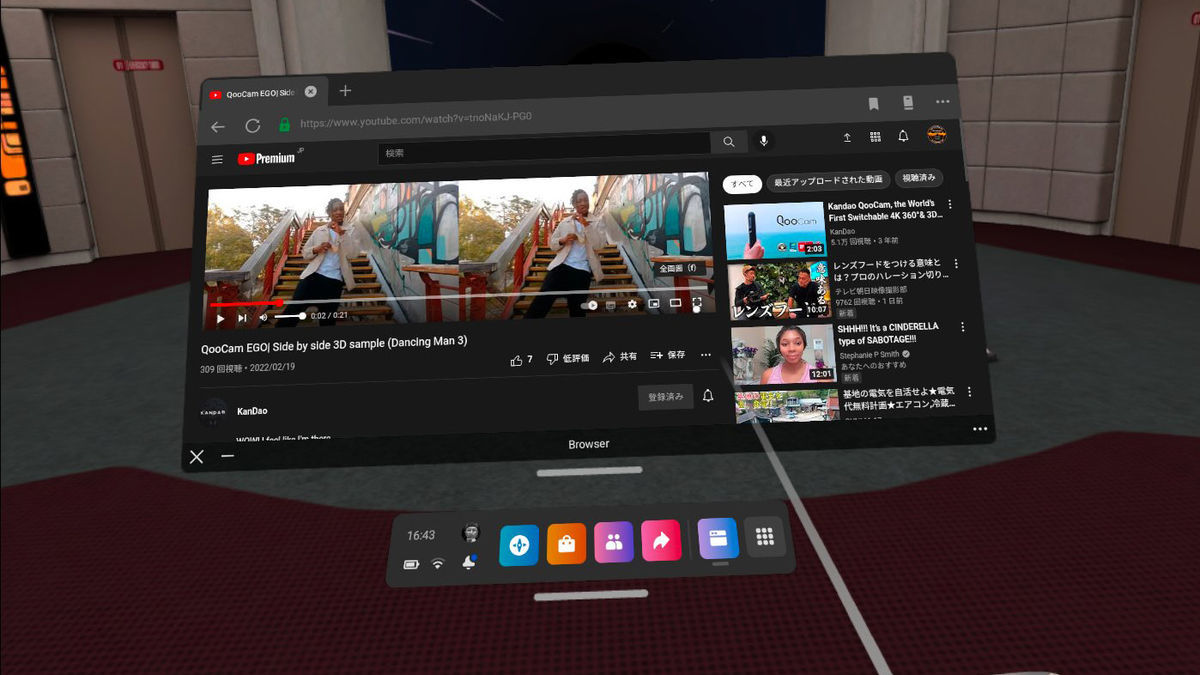The image size is (1200, 675).
Task: Toggle the autoplay switch in player
Action: click(x=590, y=305)
